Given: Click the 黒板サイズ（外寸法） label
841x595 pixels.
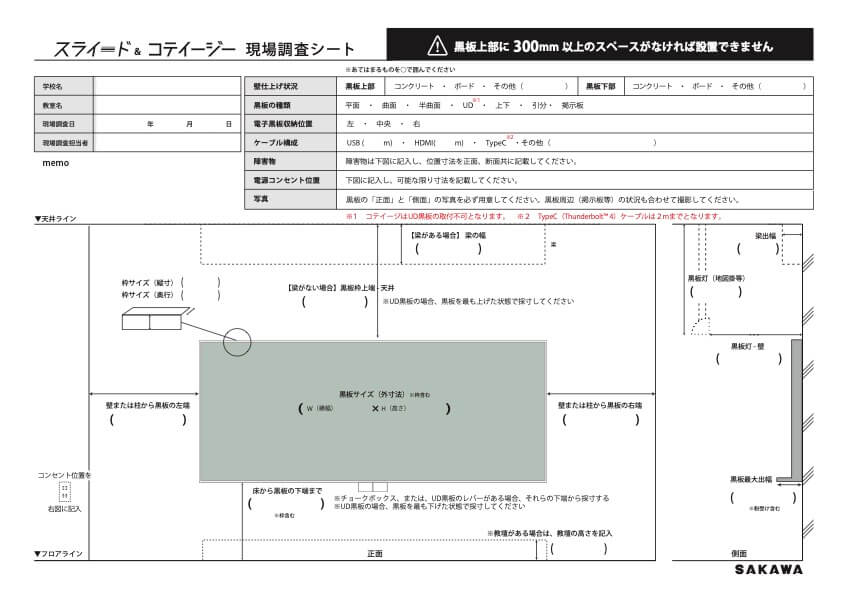Looking at the screenshot, I should click(374, 394).
